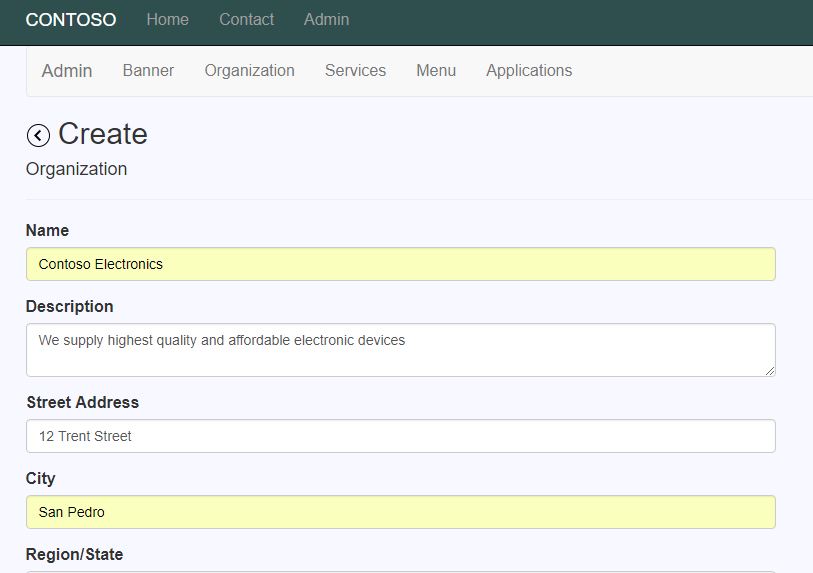The height and width of the screenshot is (573, 813).
Task: Go to Home in the top navbar
Action: pos(167,20)
